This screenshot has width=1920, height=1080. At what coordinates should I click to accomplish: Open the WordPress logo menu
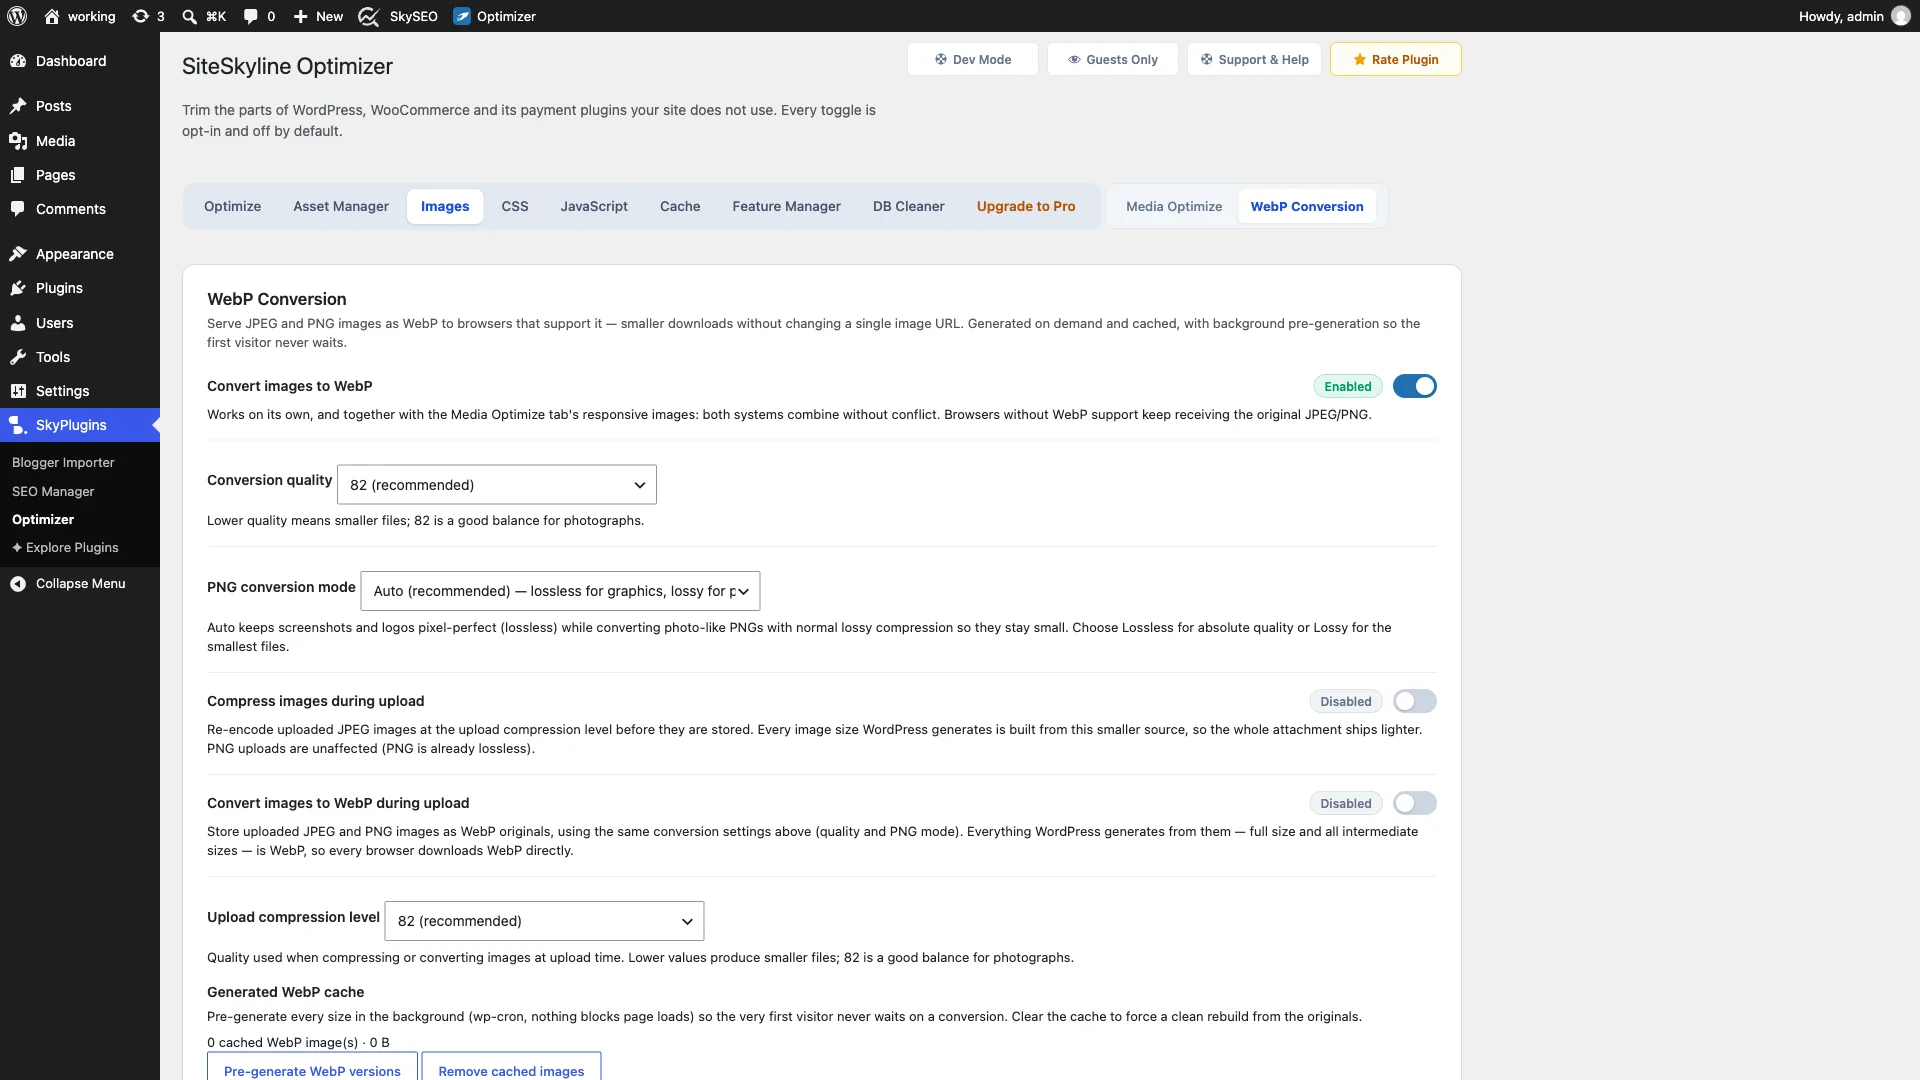click(17, 16)
